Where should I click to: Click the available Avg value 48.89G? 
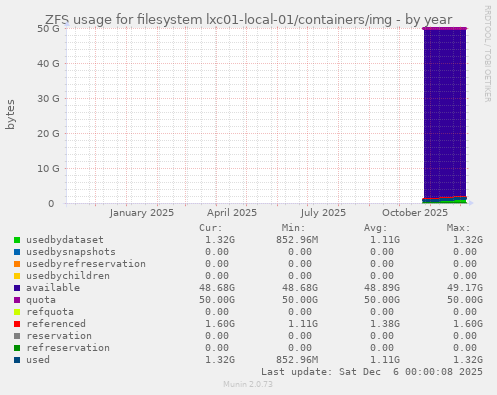tap(382, 288)
